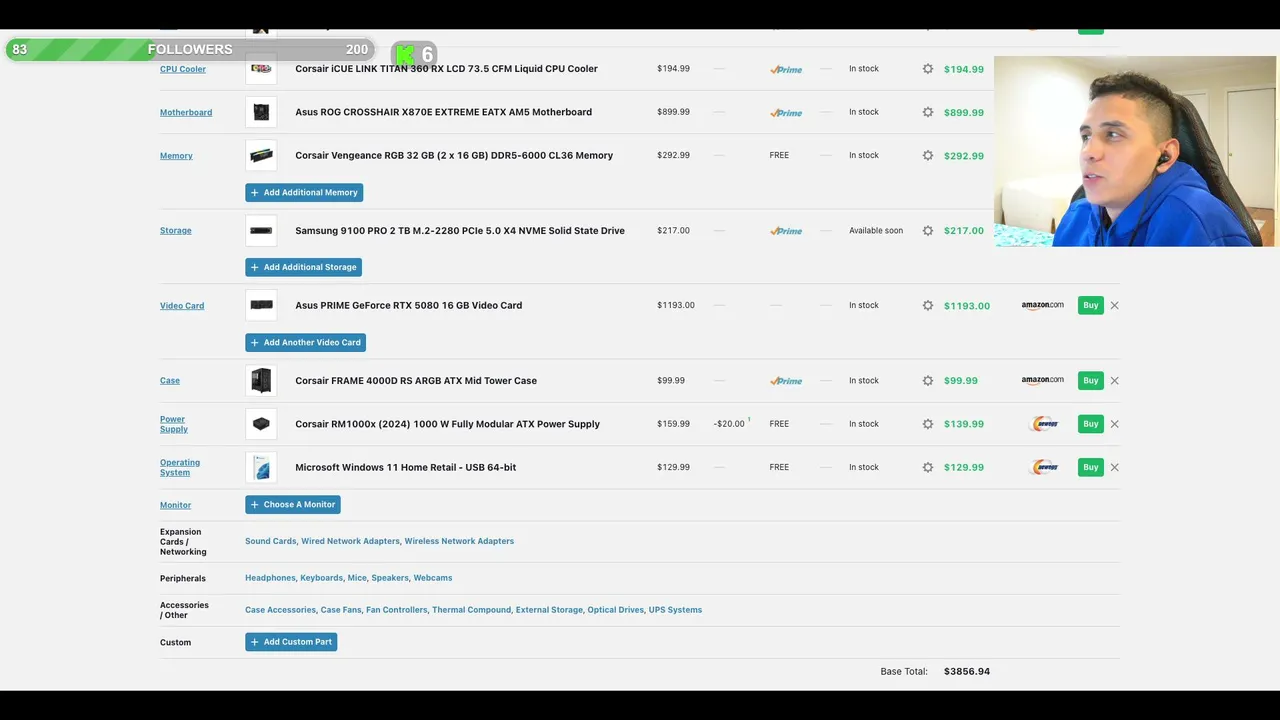Open the RTX 5080 video card thumbnail

(x=261, y=305)
